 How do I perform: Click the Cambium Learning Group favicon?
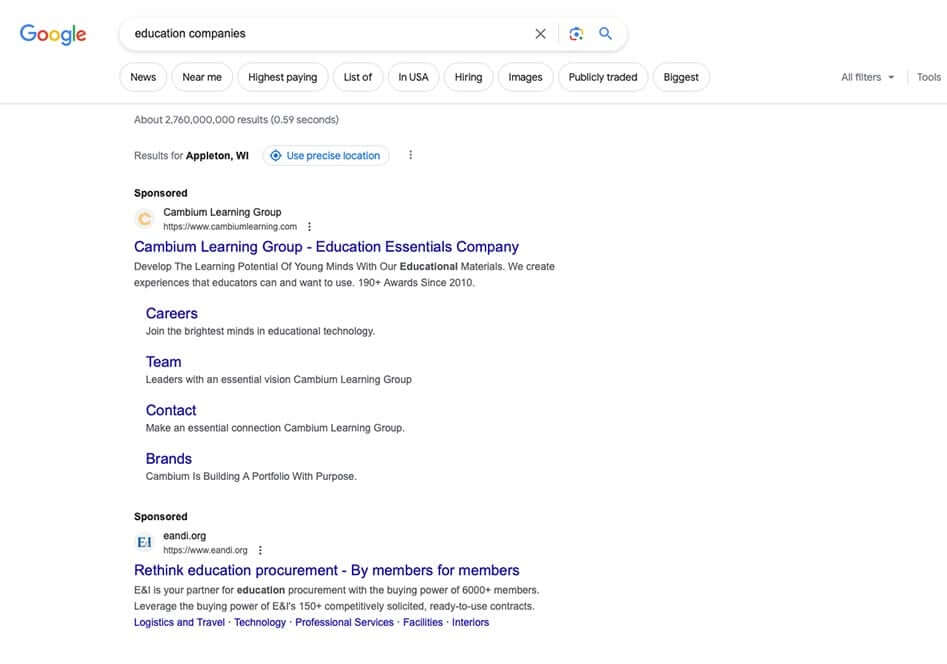[145, 219]
